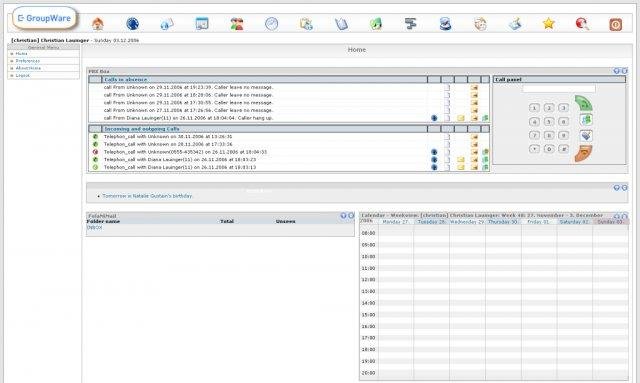Open Monday 27 in calendar week view

click(x=396, y=222)
